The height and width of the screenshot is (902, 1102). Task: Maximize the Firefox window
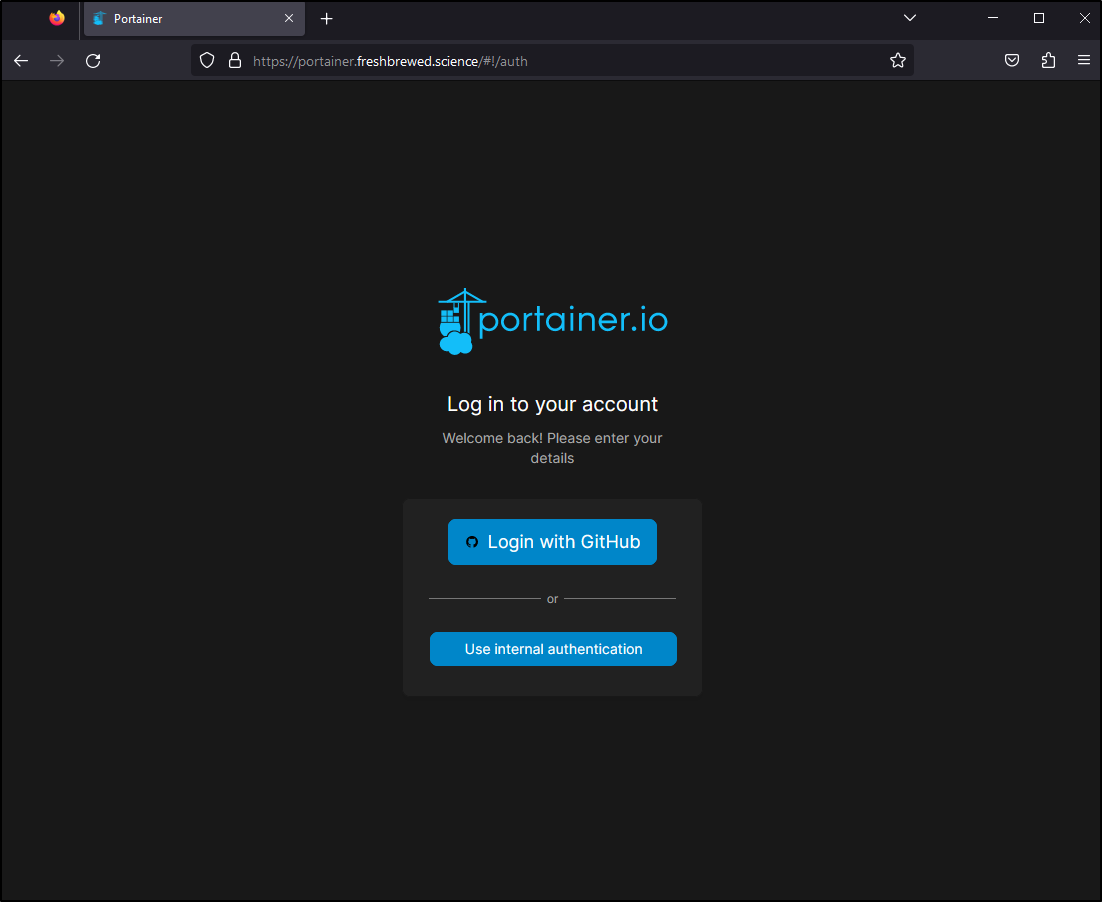(1039, 18)
